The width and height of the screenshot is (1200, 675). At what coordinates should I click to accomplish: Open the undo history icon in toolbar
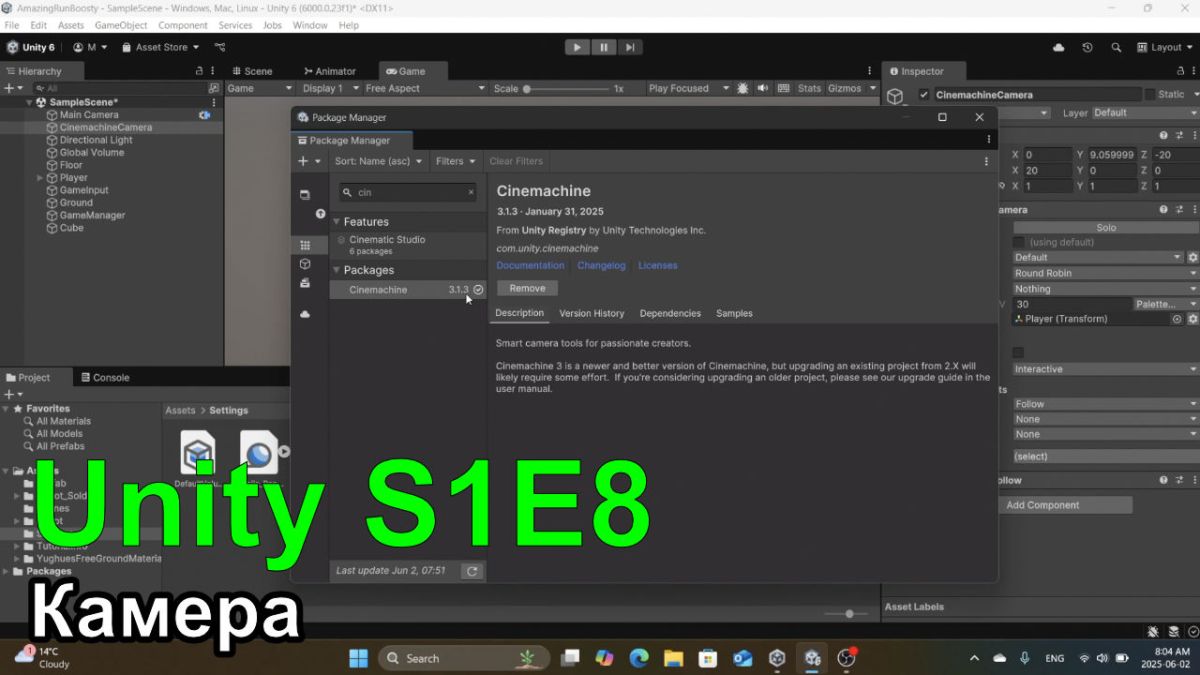(x=1087, y=47)
